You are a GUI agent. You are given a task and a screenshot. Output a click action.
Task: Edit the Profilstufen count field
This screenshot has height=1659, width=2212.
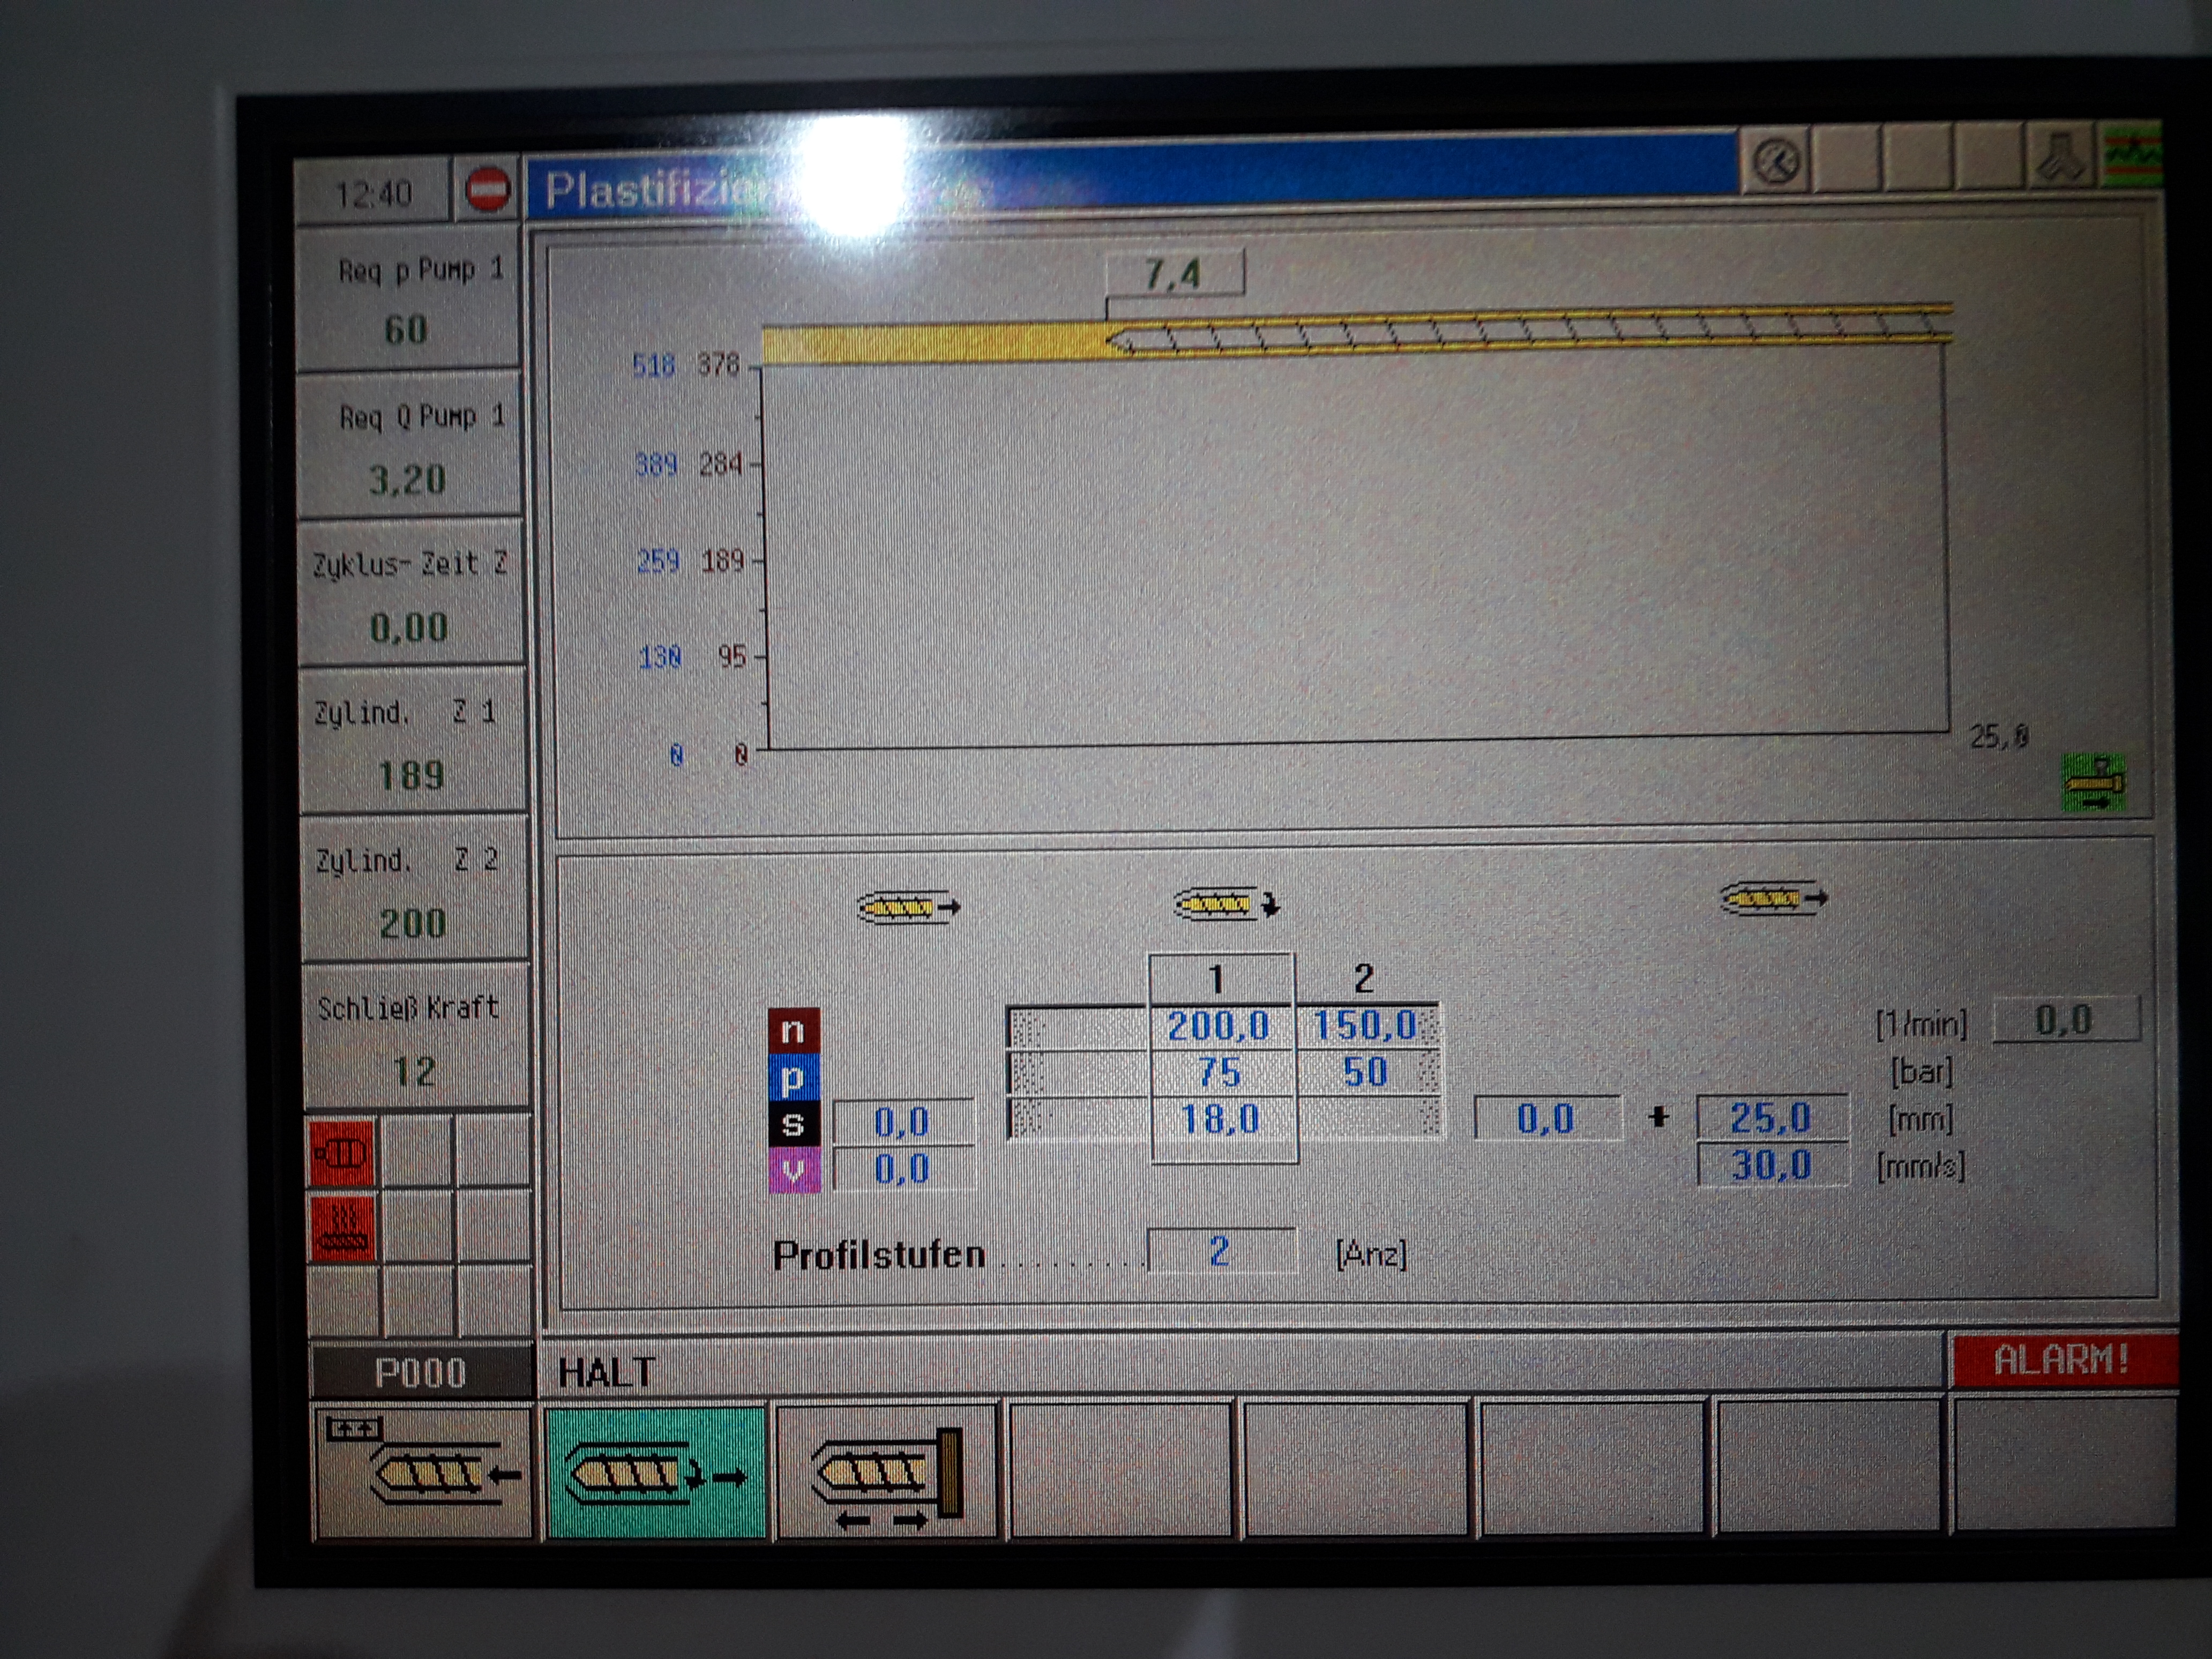pos(1220,1252)
